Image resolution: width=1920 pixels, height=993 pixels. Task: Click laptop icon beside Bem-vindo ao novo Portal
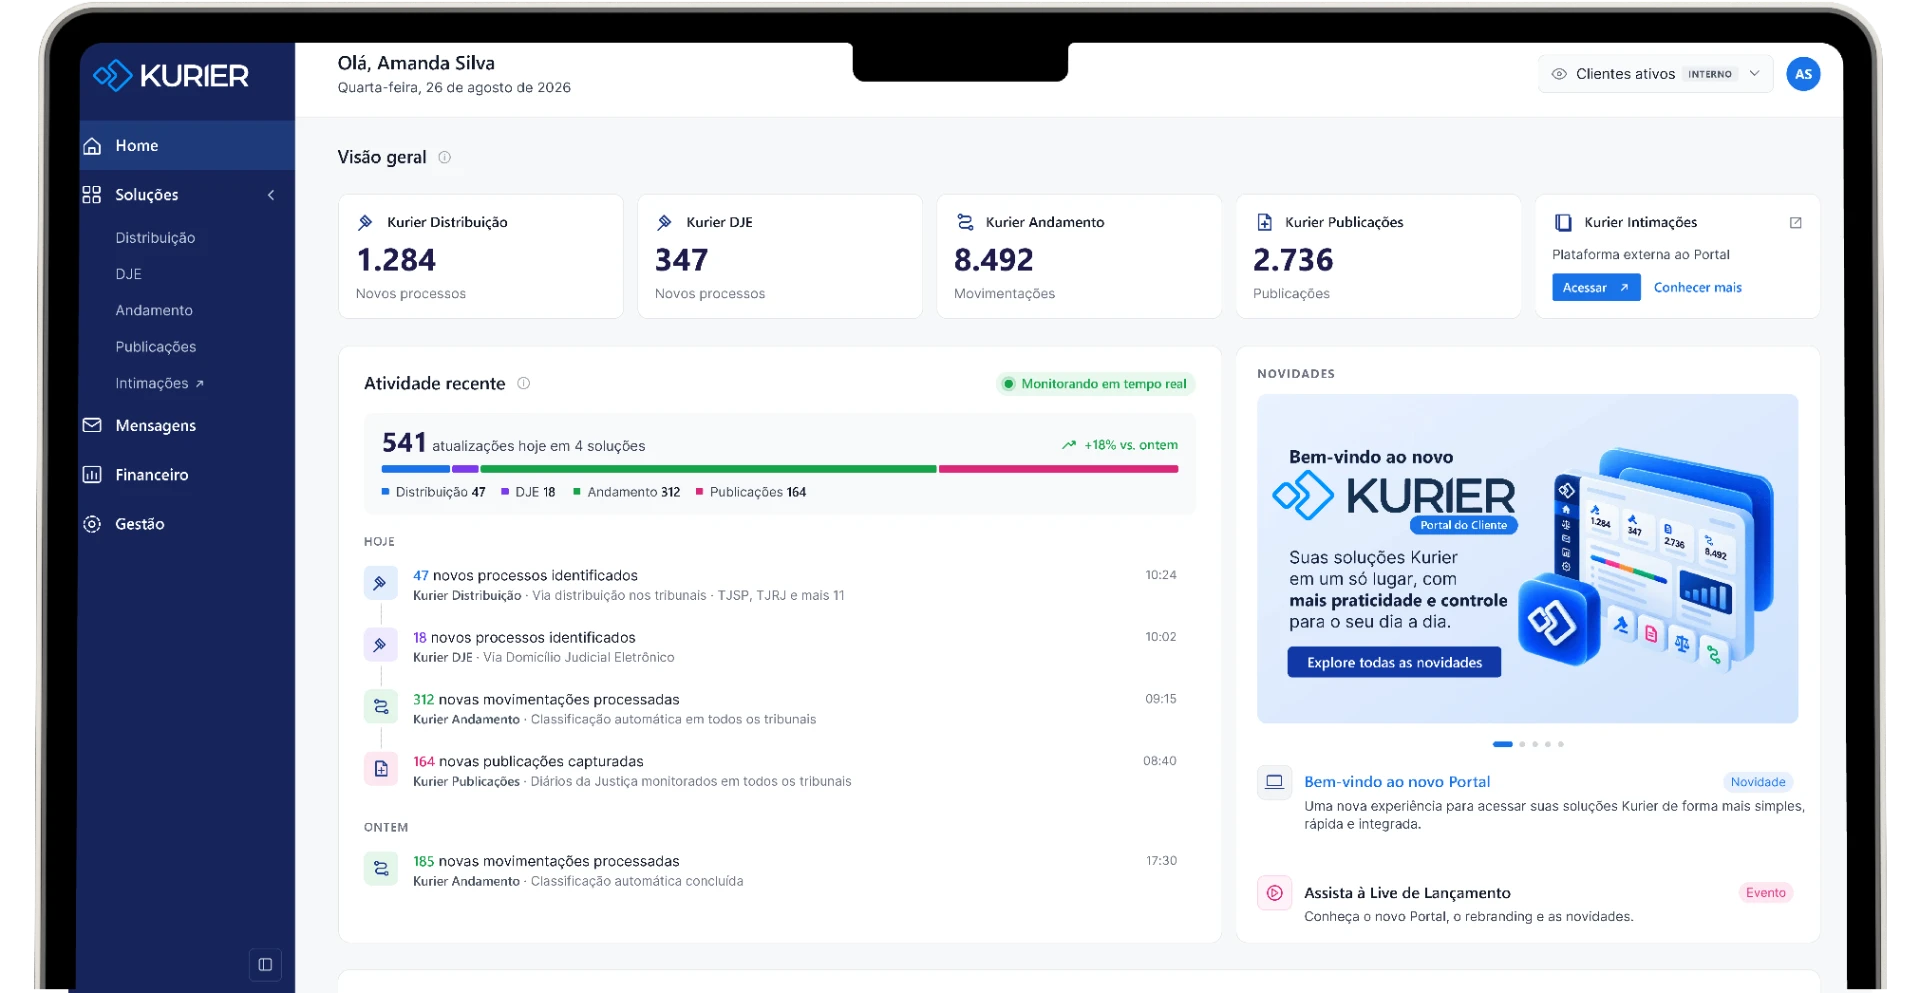click(x=1274, y=782)
